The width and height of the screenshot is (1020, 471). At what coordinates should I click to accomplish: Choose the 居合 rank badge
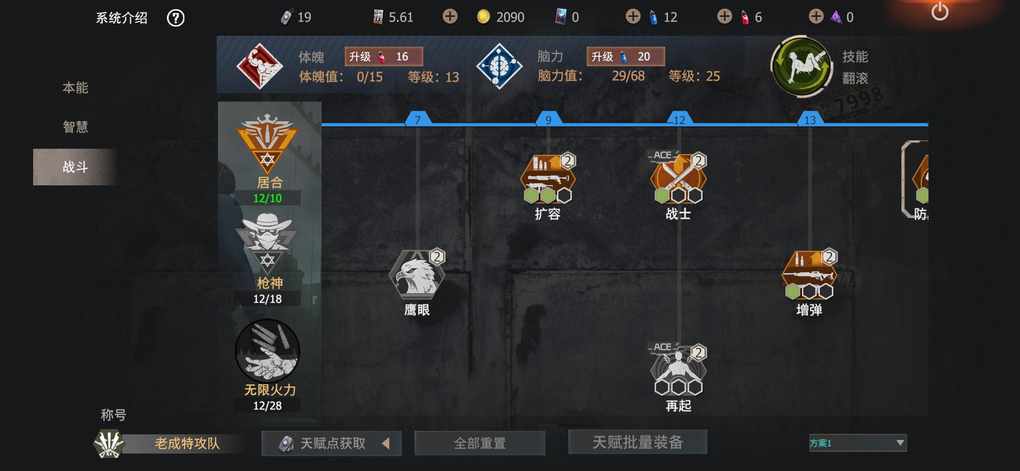267,144
